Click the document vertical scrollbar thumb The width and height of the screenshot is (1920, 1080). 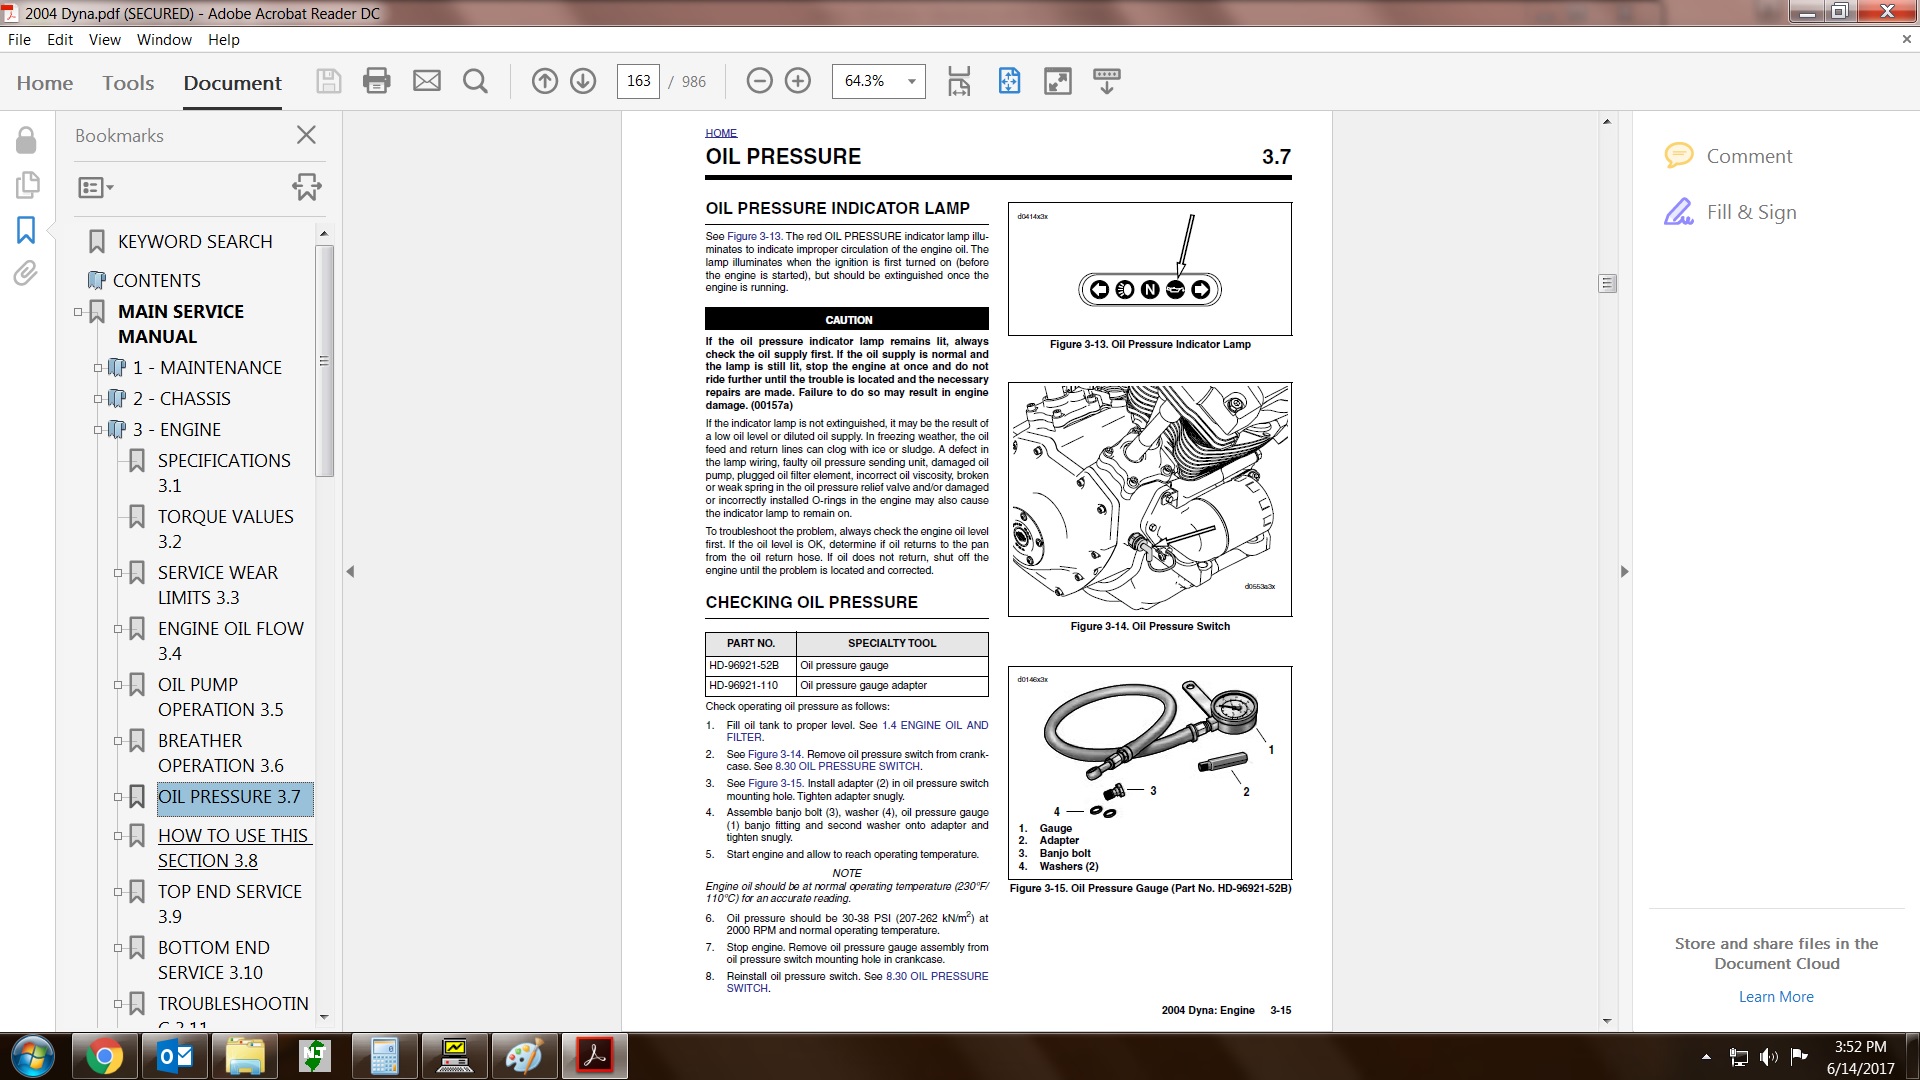click(x=1607, y=284)
